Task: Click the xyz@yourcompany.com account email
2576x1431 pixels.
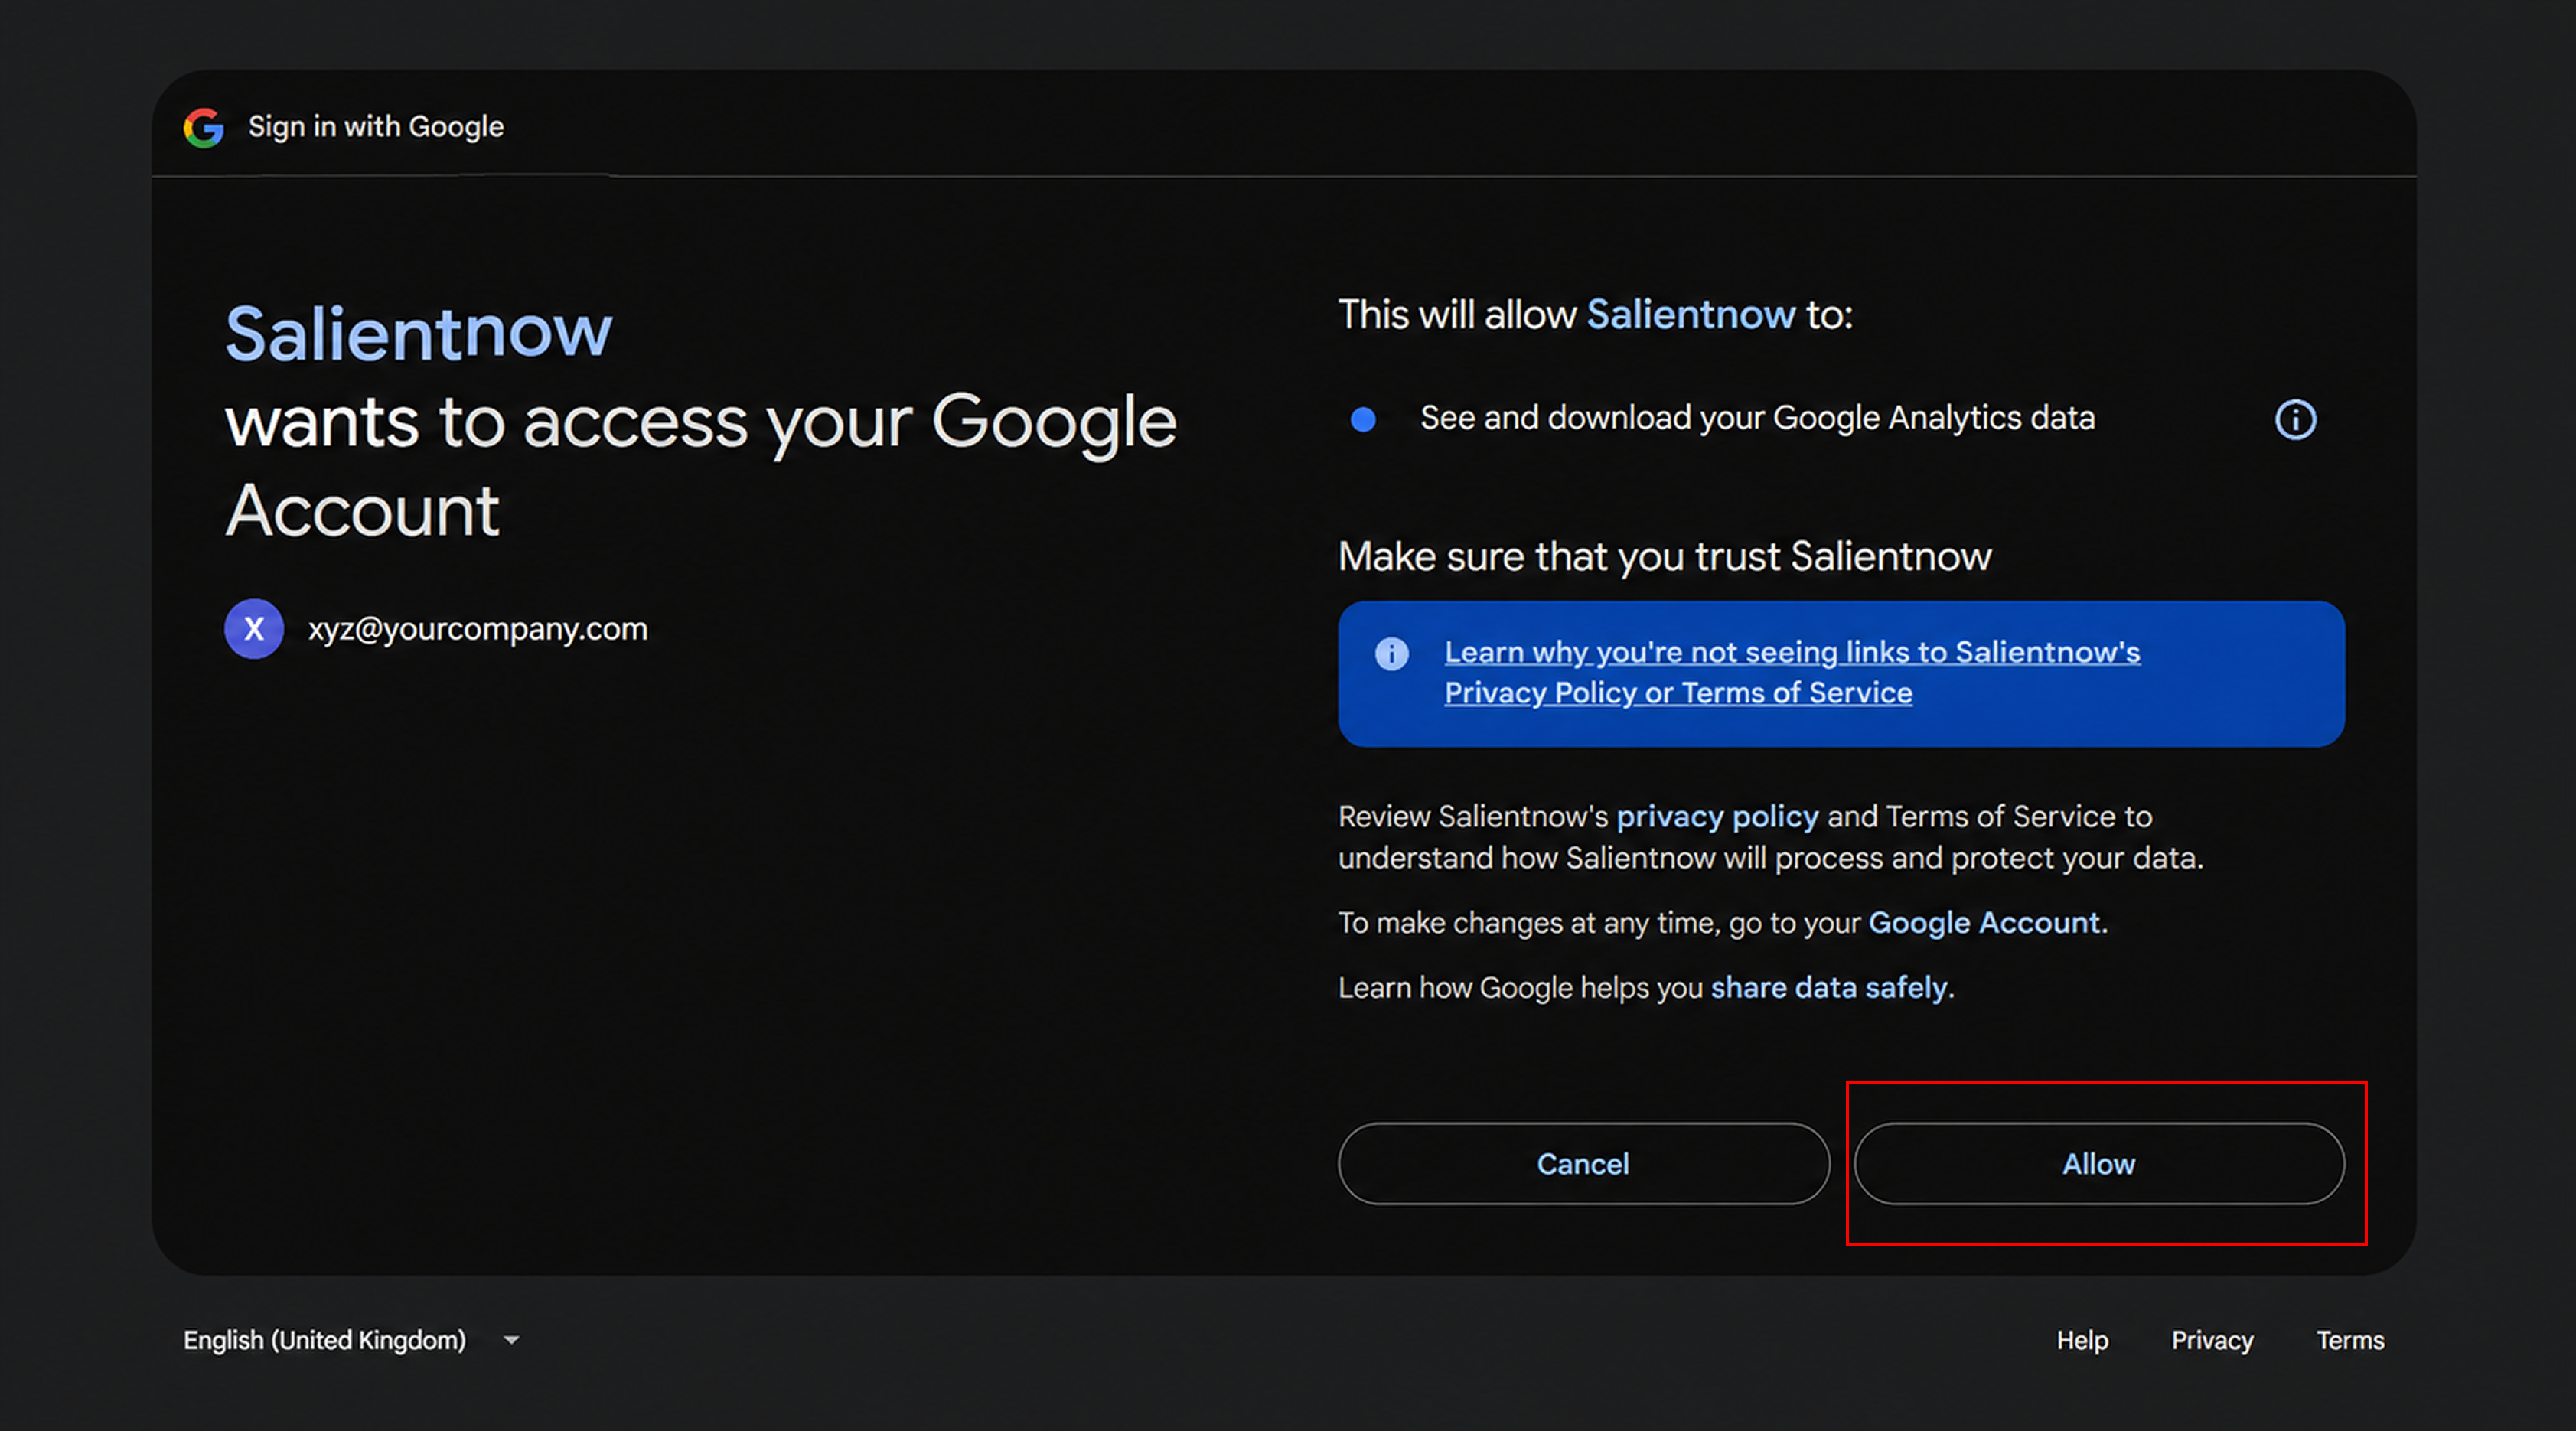Action: pyautogui.click(x=478, y=629)
